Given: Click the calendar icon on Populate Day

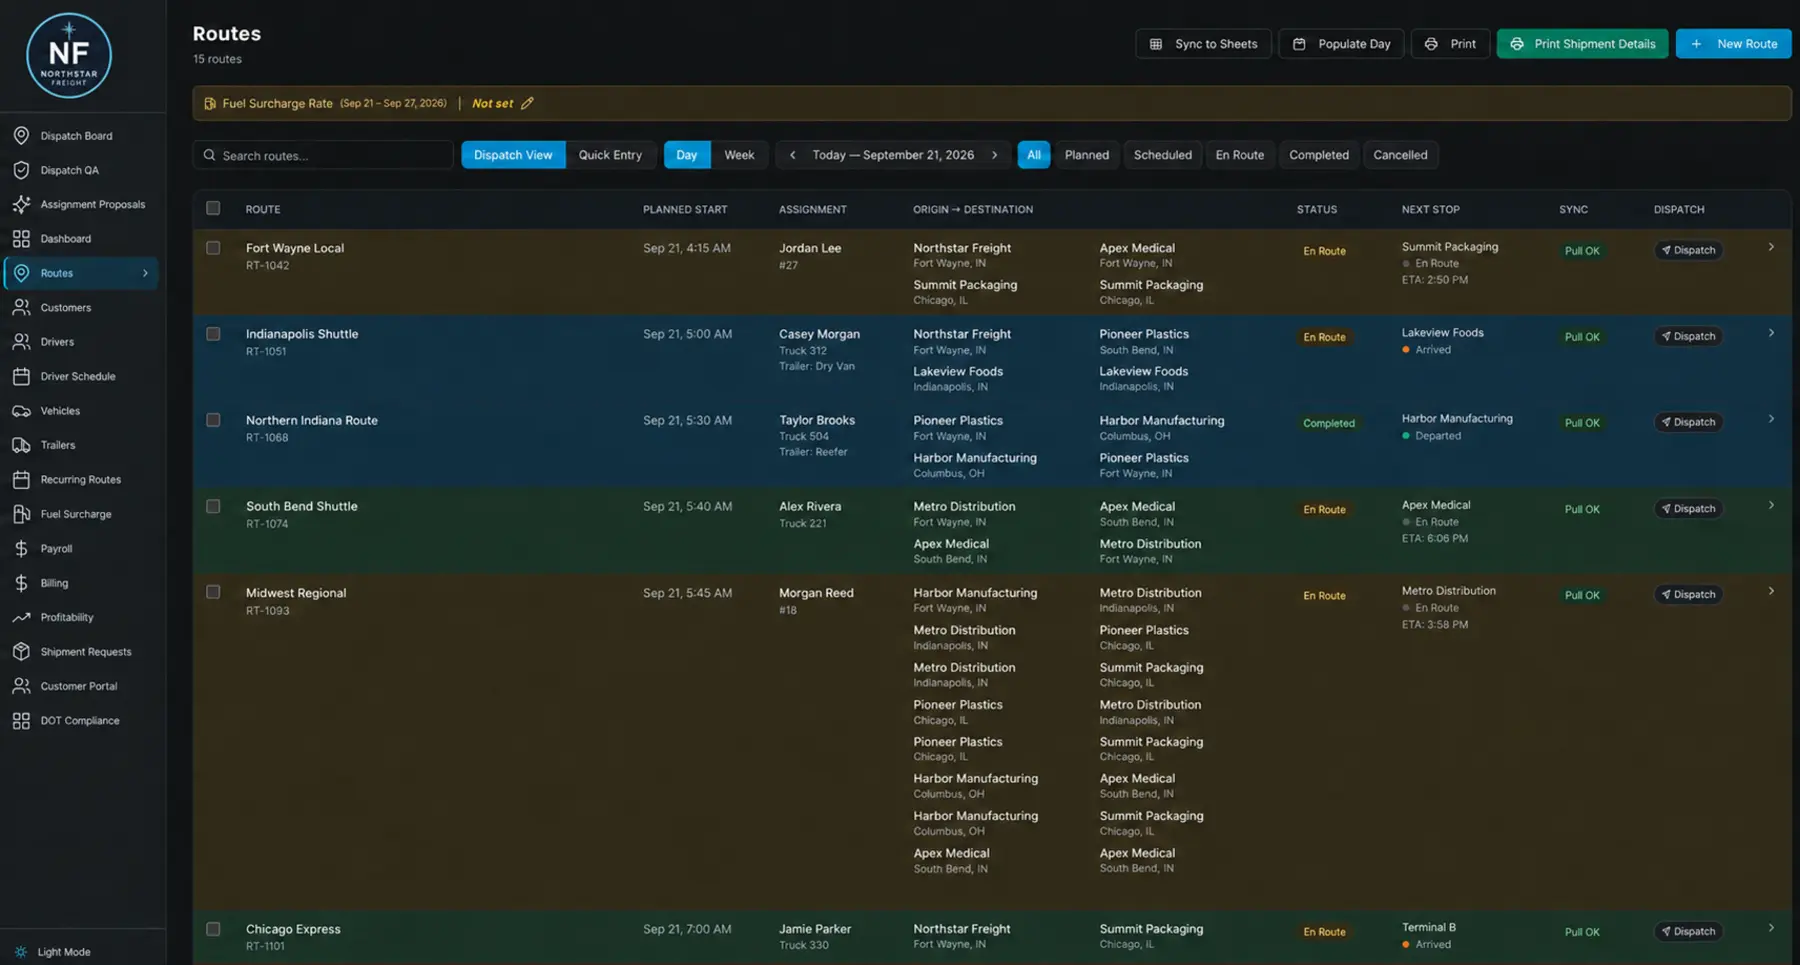Looking at the screenshot, I should (x=1299, y=44).
